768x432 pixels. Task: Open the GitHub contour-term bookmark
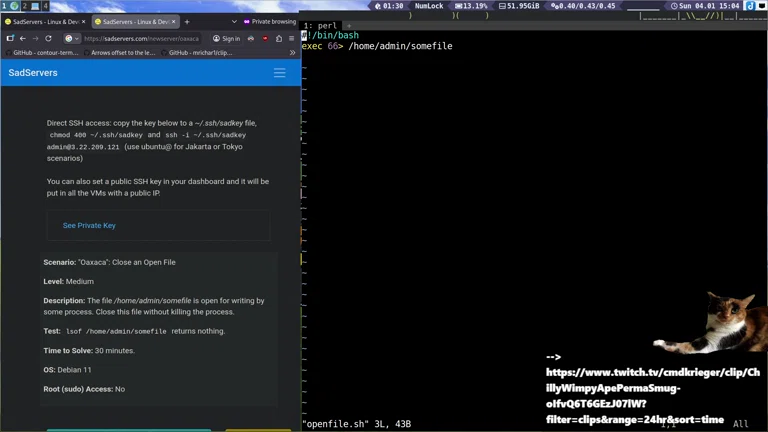coord(42,52)
